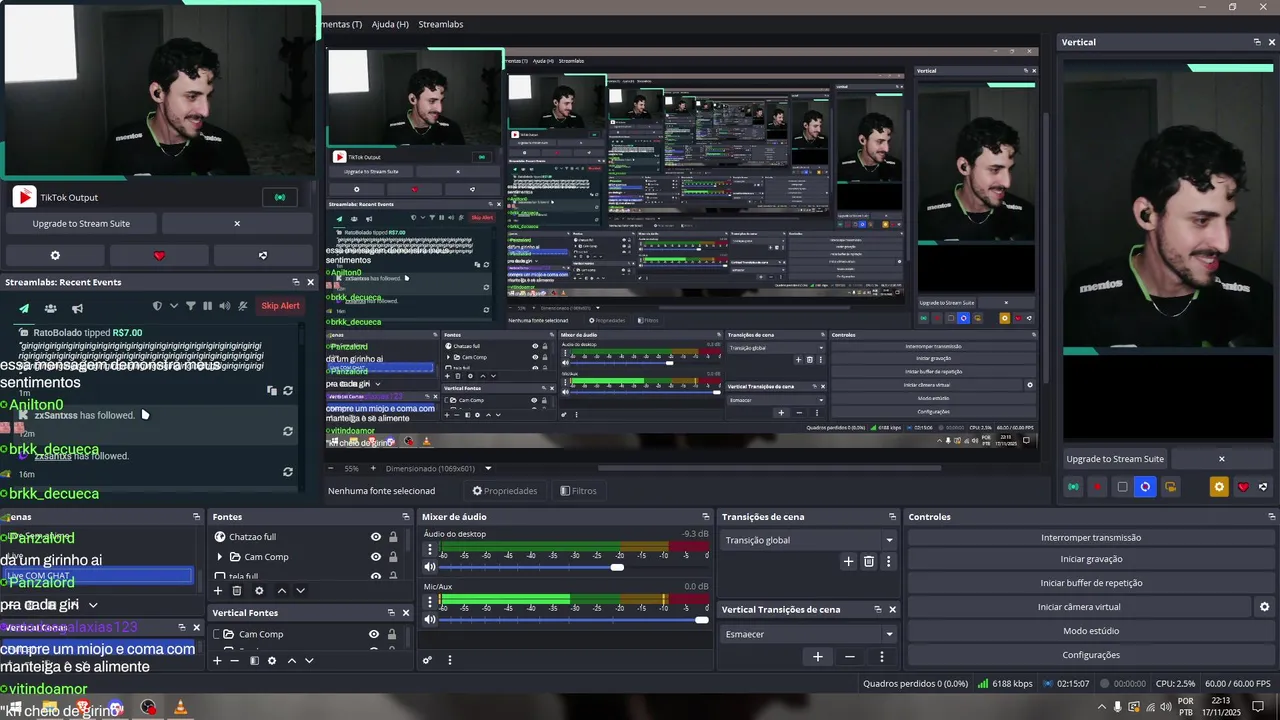Click Upgrade to Stream Suite in left panel
The width and height of the screenshot is (1280, 720).
[81, 223]
